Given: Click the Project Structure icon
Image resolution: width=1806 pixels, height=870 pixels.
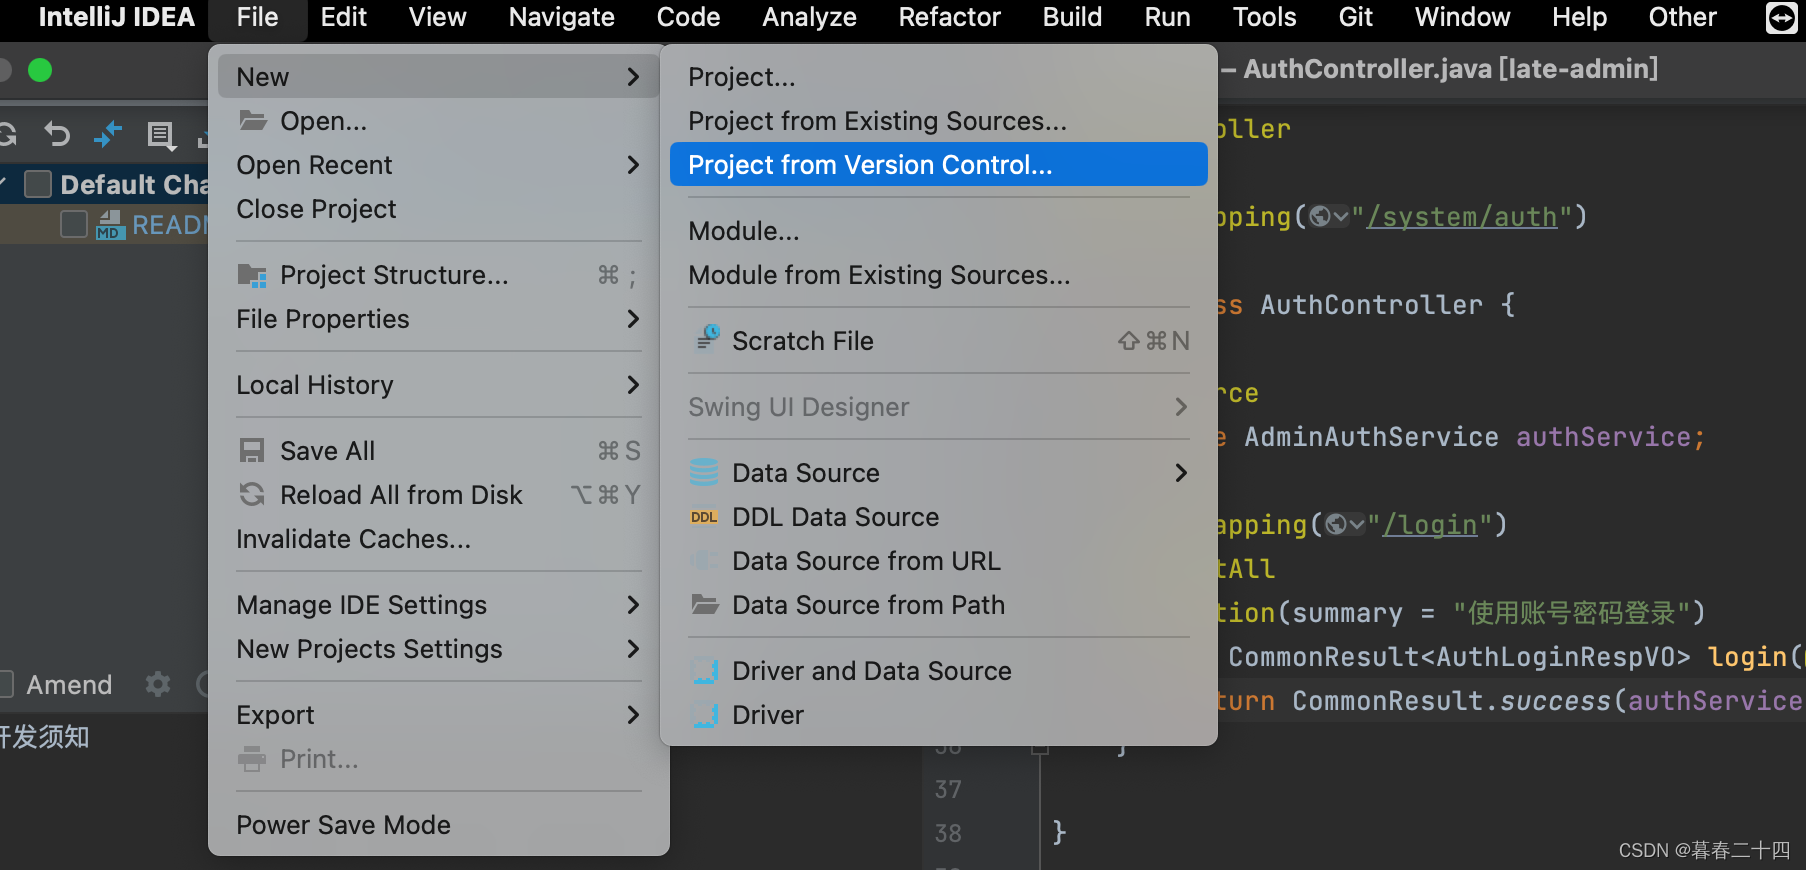Looking at the screenshot, I should click(252, 275).
